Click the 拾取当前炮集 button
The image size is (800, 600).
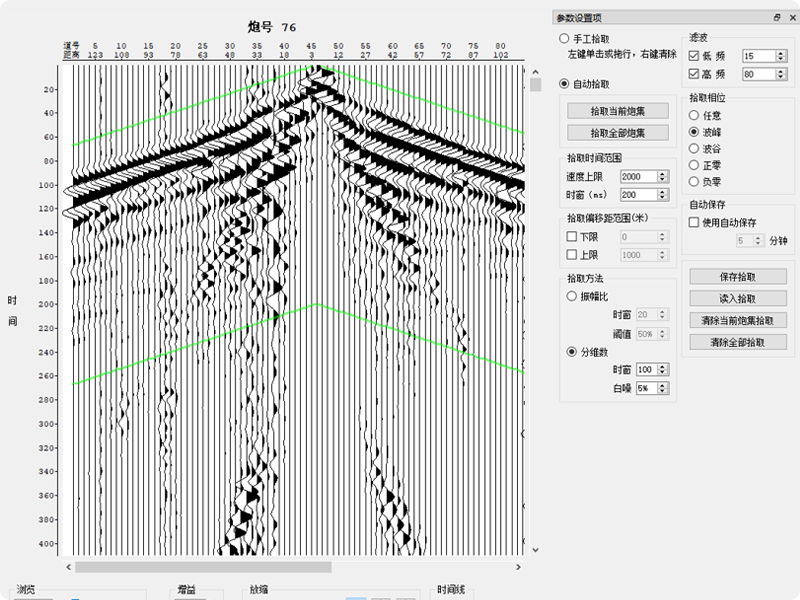point(617,111)
